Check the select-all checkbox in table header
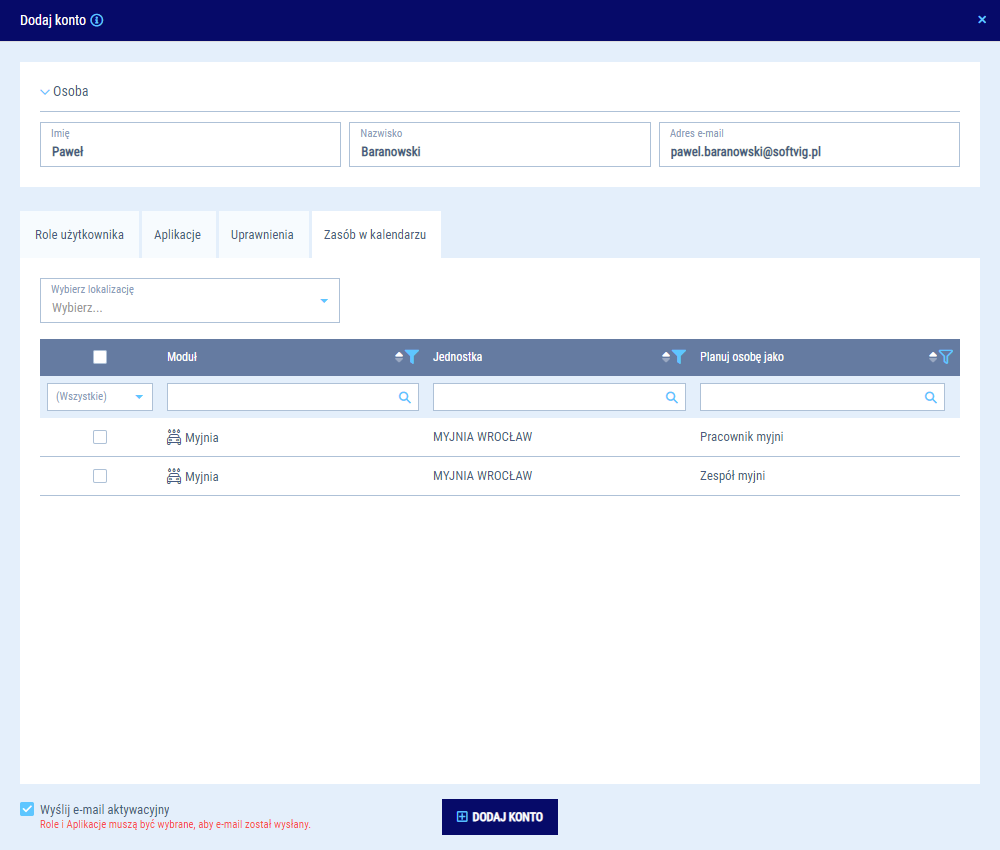The image size is (1000, 850). 100,357
